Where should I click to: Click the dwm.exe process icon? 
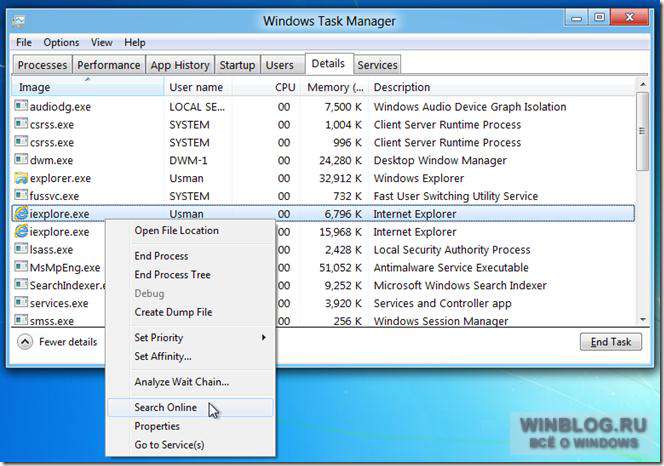tap(21, 159)
